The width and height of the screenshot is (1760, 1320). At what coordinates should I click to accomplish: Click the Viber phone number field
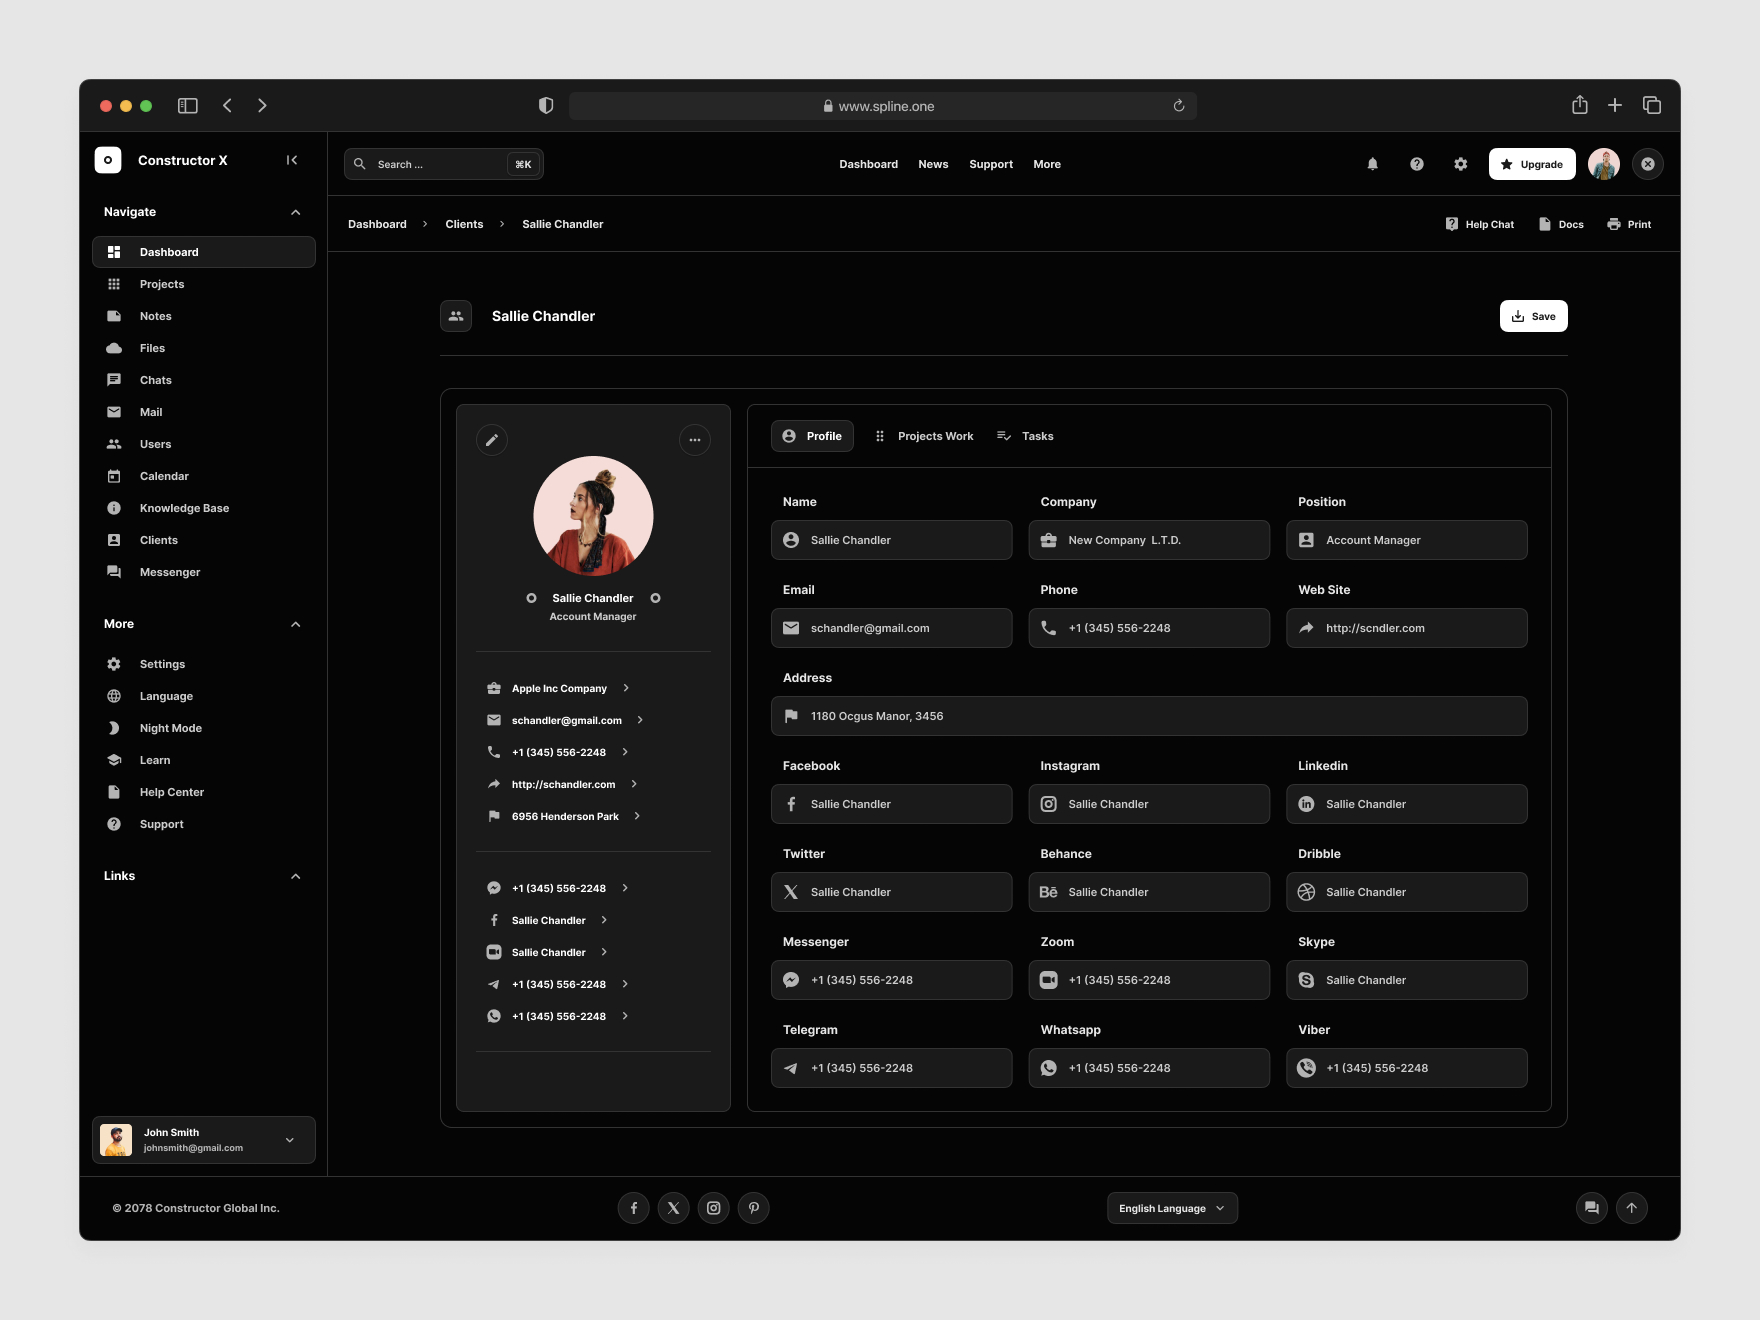[x=1407, y=1068]
